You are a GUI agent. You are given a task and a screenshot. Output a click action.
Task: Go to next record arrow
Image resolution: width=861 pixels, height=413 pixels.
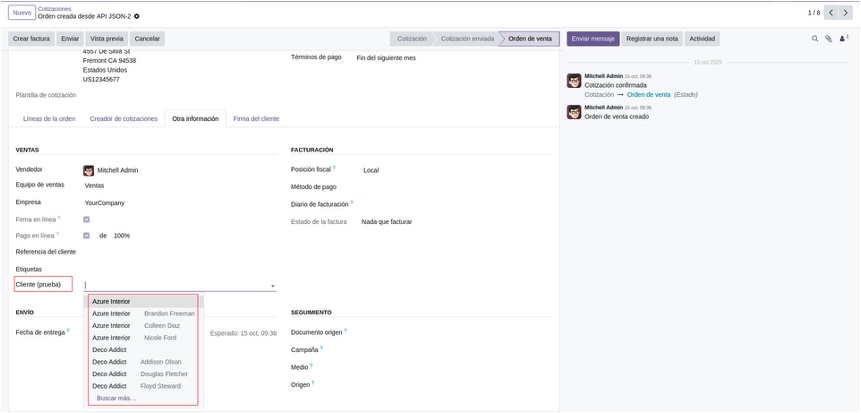point(846,13)
